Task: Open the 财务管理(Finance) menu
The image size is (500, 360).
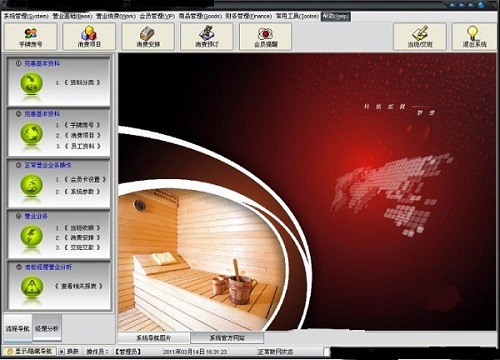Action: (x=248, y=16)
